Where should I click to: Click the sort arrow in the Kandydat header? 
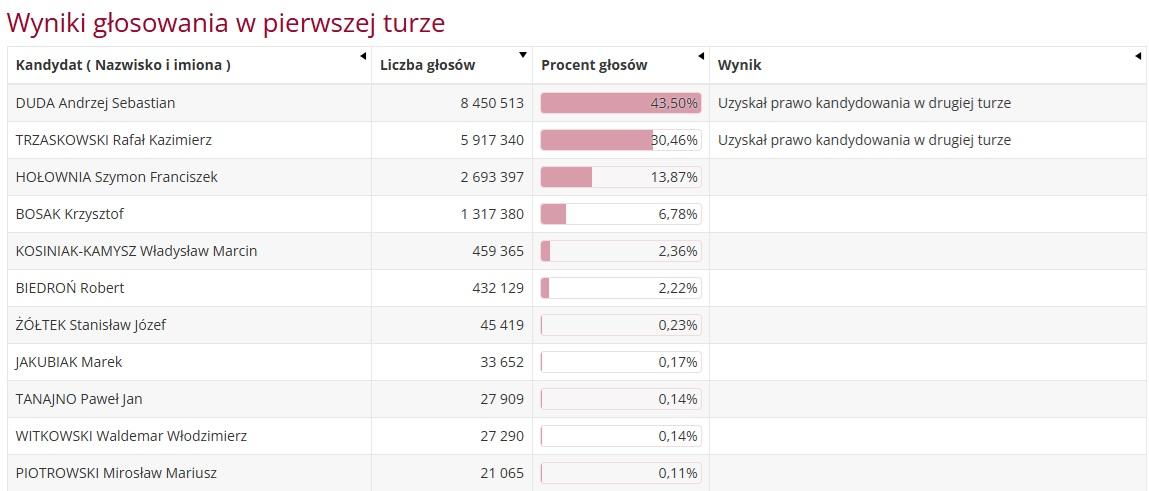363,56
